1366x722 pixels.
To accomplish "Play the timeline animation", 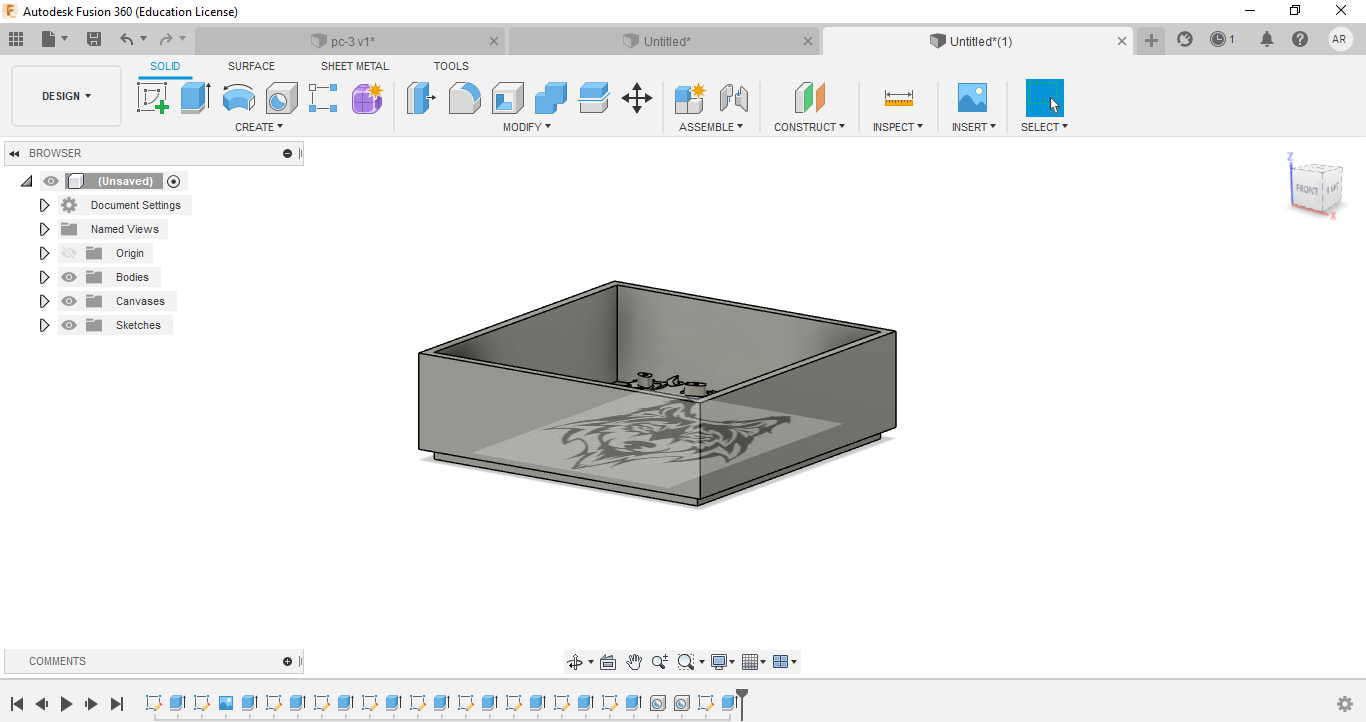I will [67, 704].
